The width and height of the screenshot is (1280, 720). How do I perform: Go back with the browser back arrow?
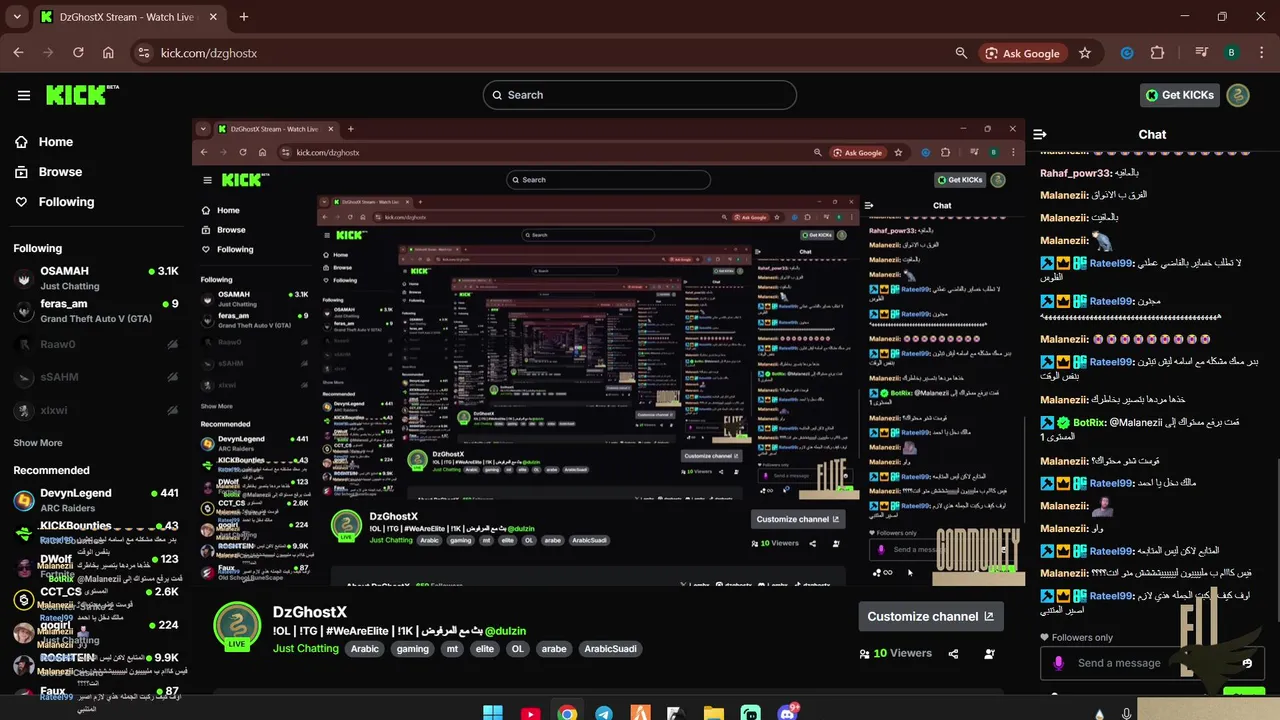click(18, 53)
